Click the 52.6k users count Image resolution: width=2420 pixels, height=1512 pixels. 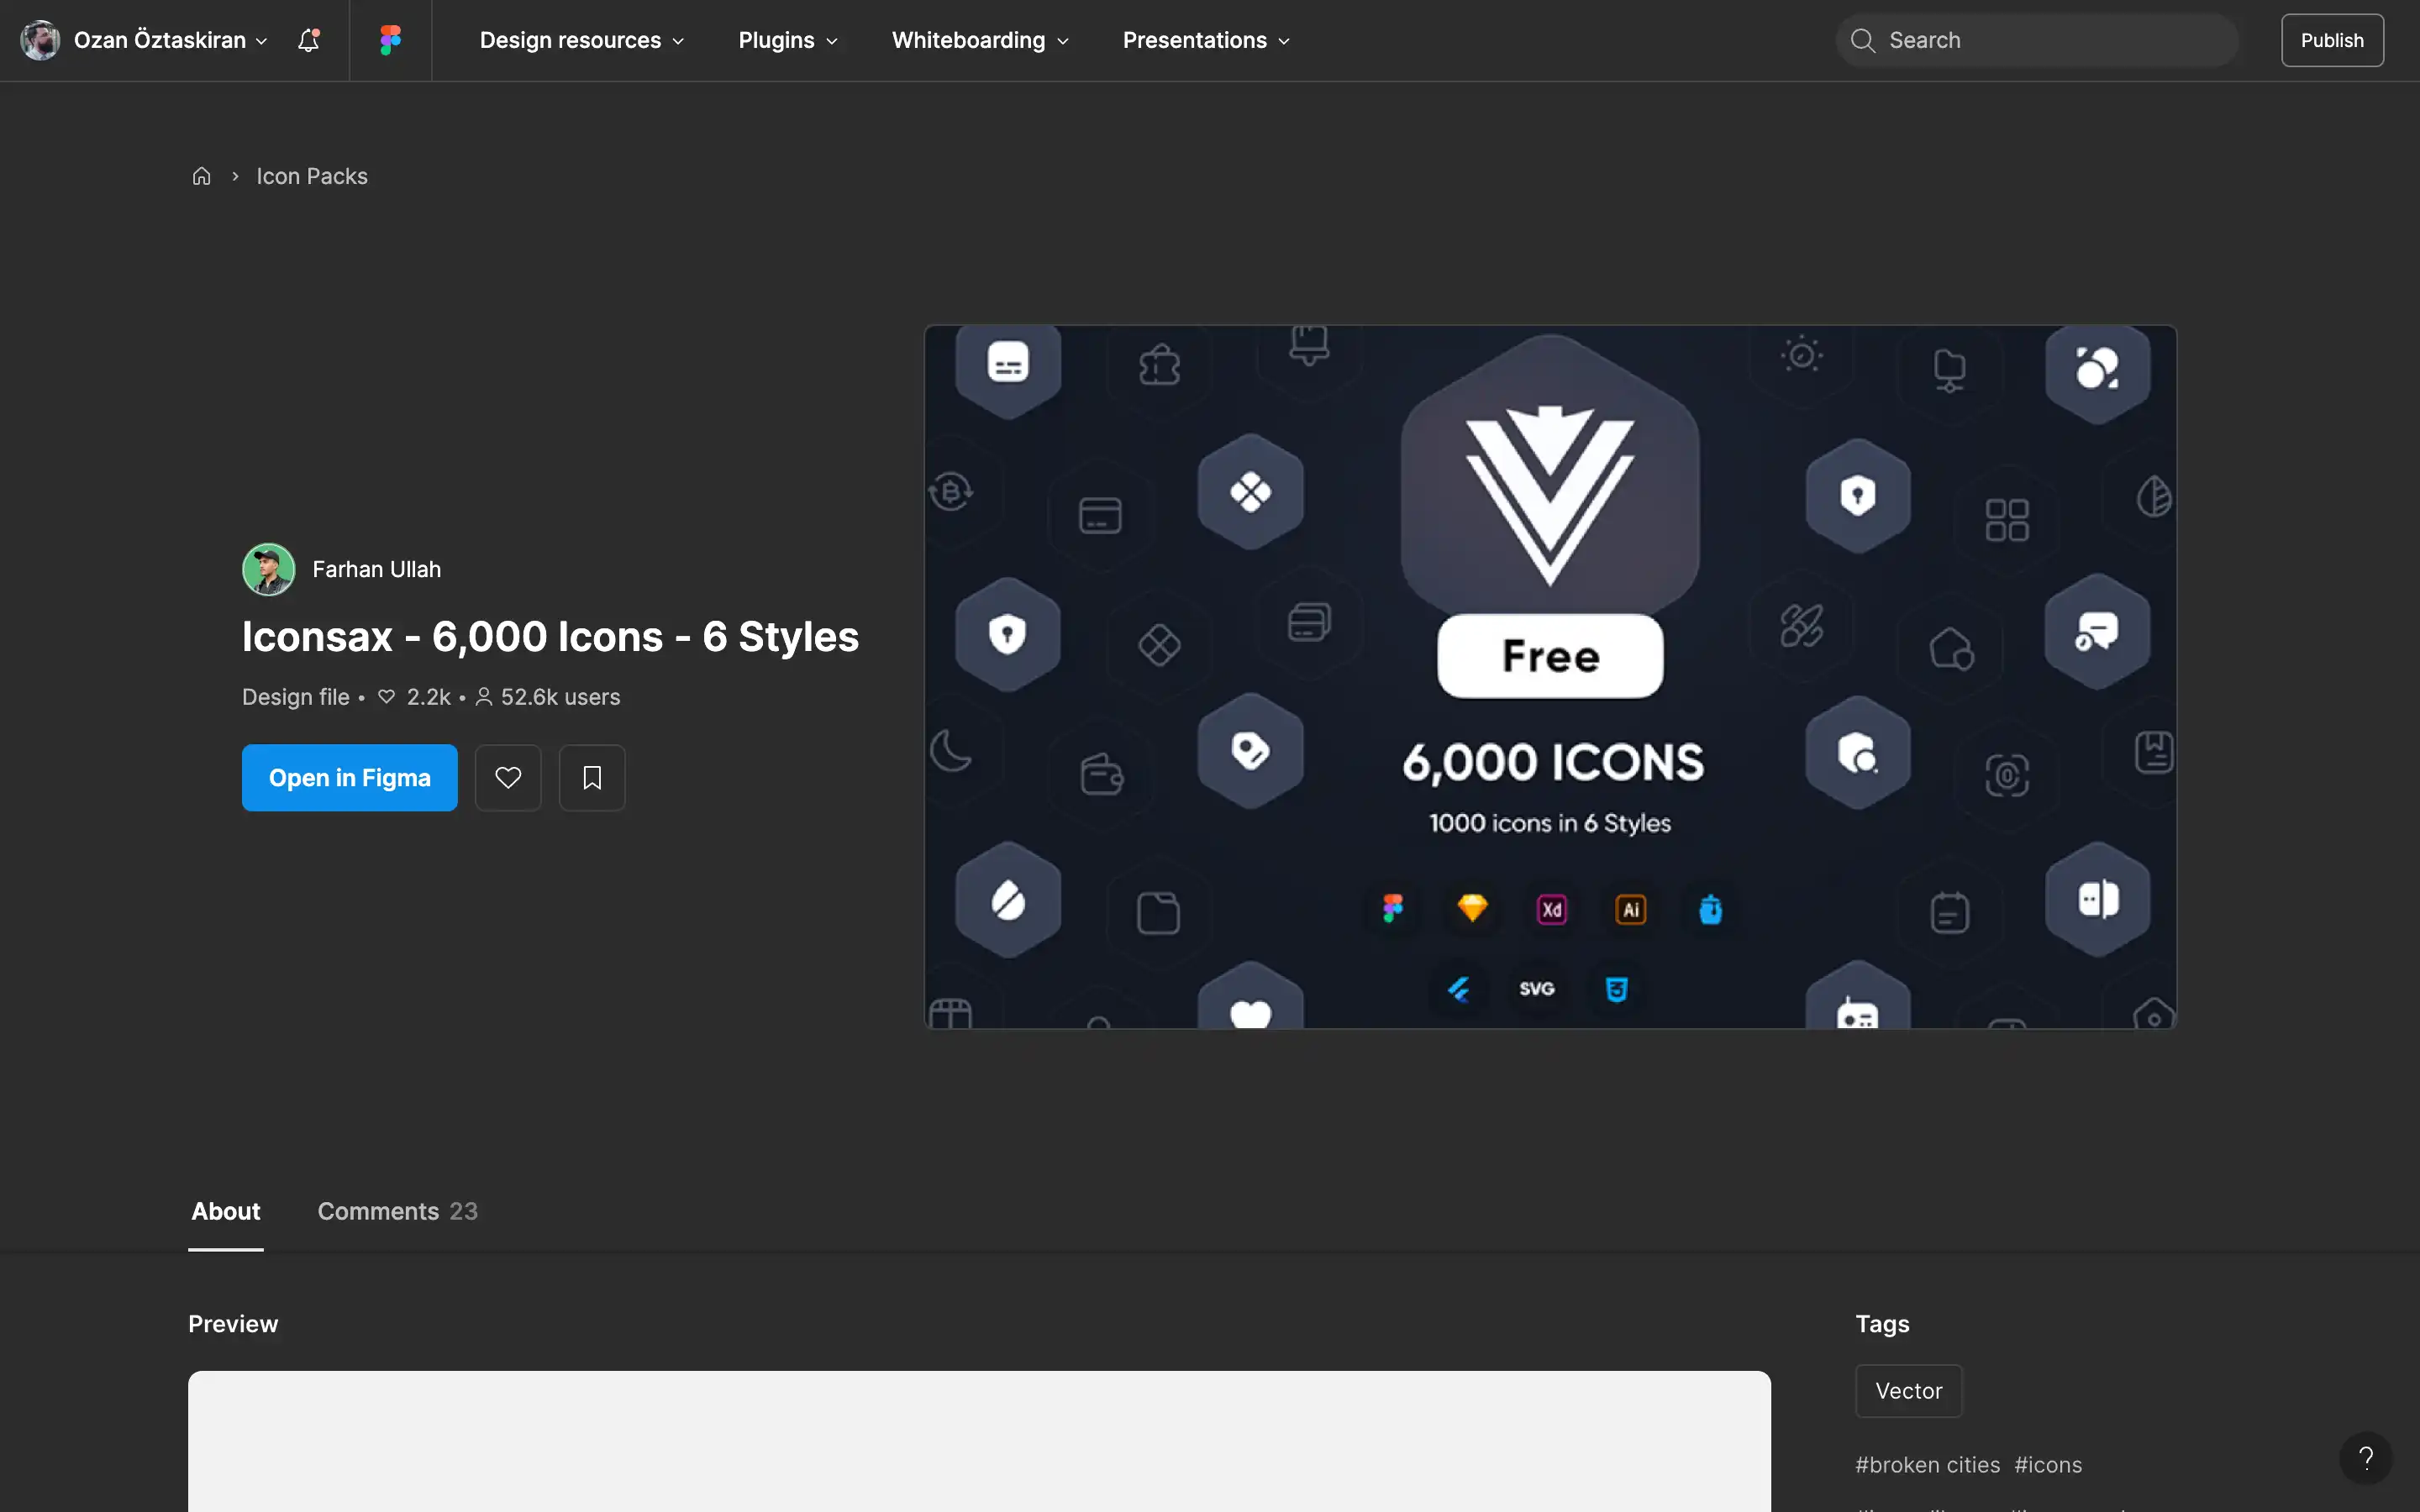coord(548,697)
